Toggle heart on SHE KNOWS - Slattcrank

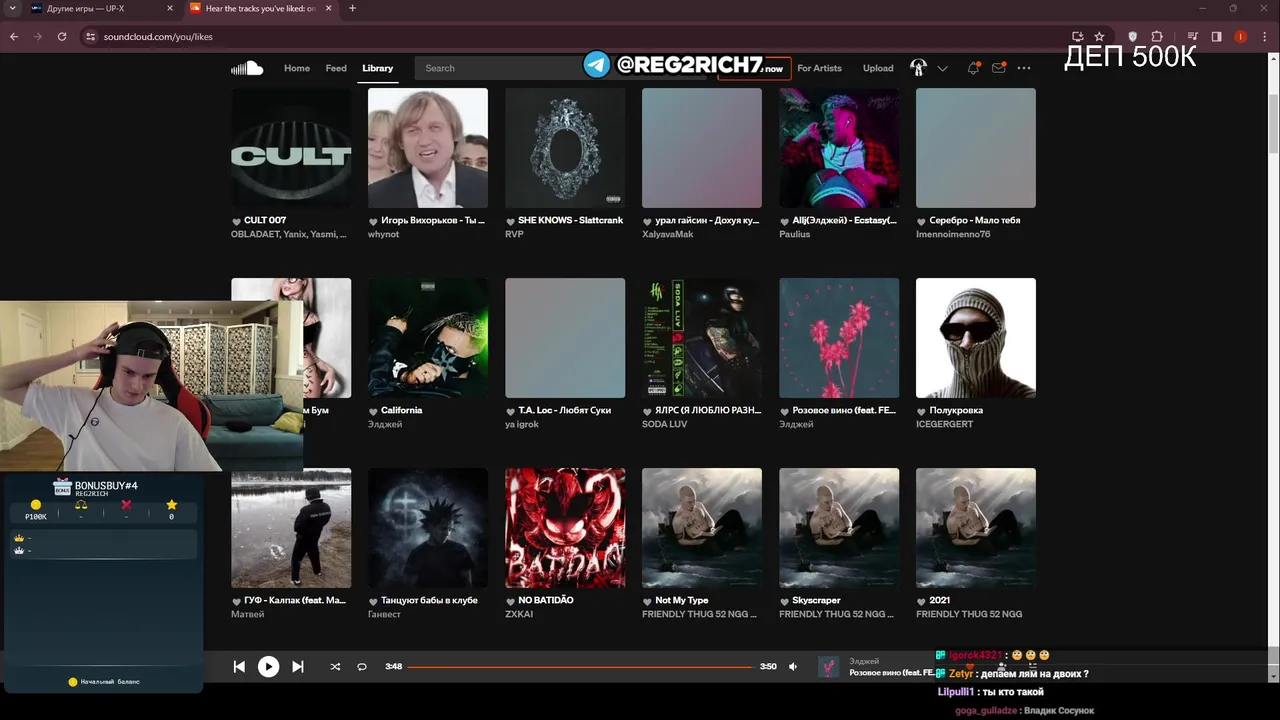click(510, 221)
